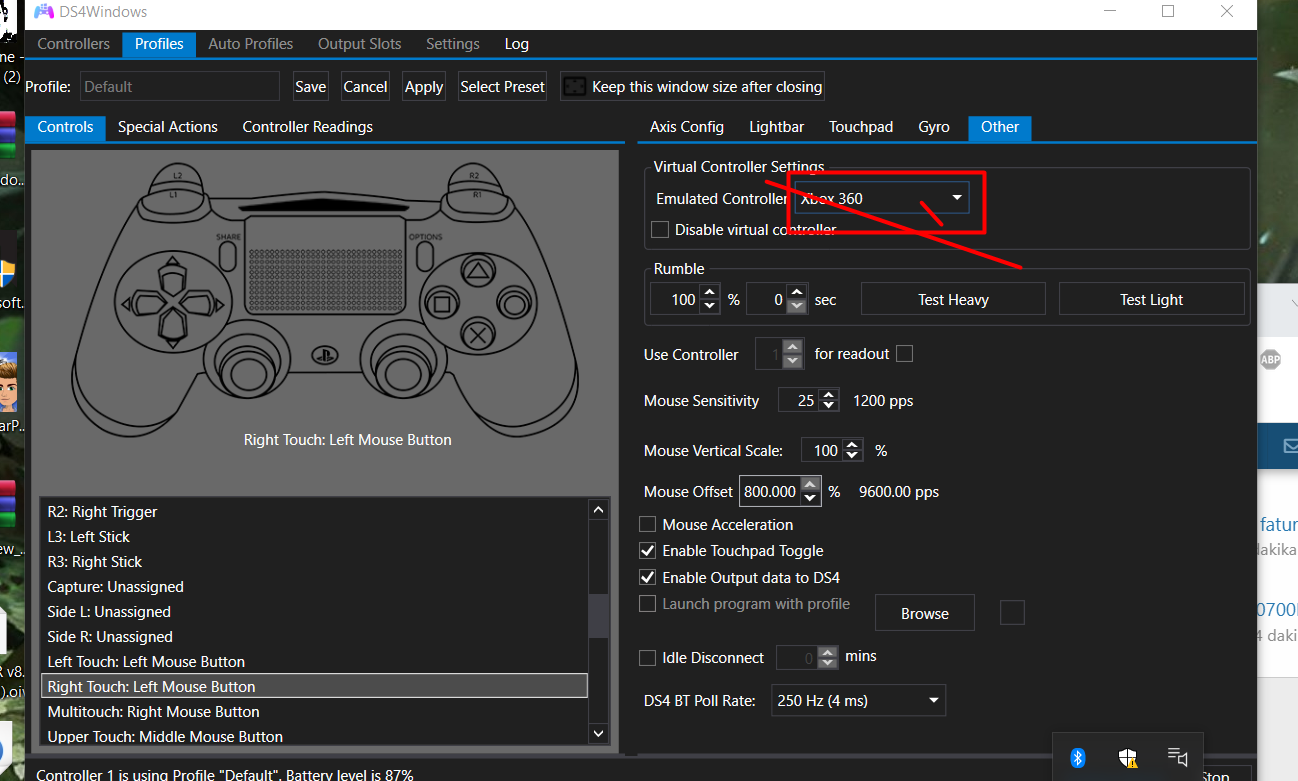
Task: Decrease the Mouse Offset value
Action: point(810,498)
